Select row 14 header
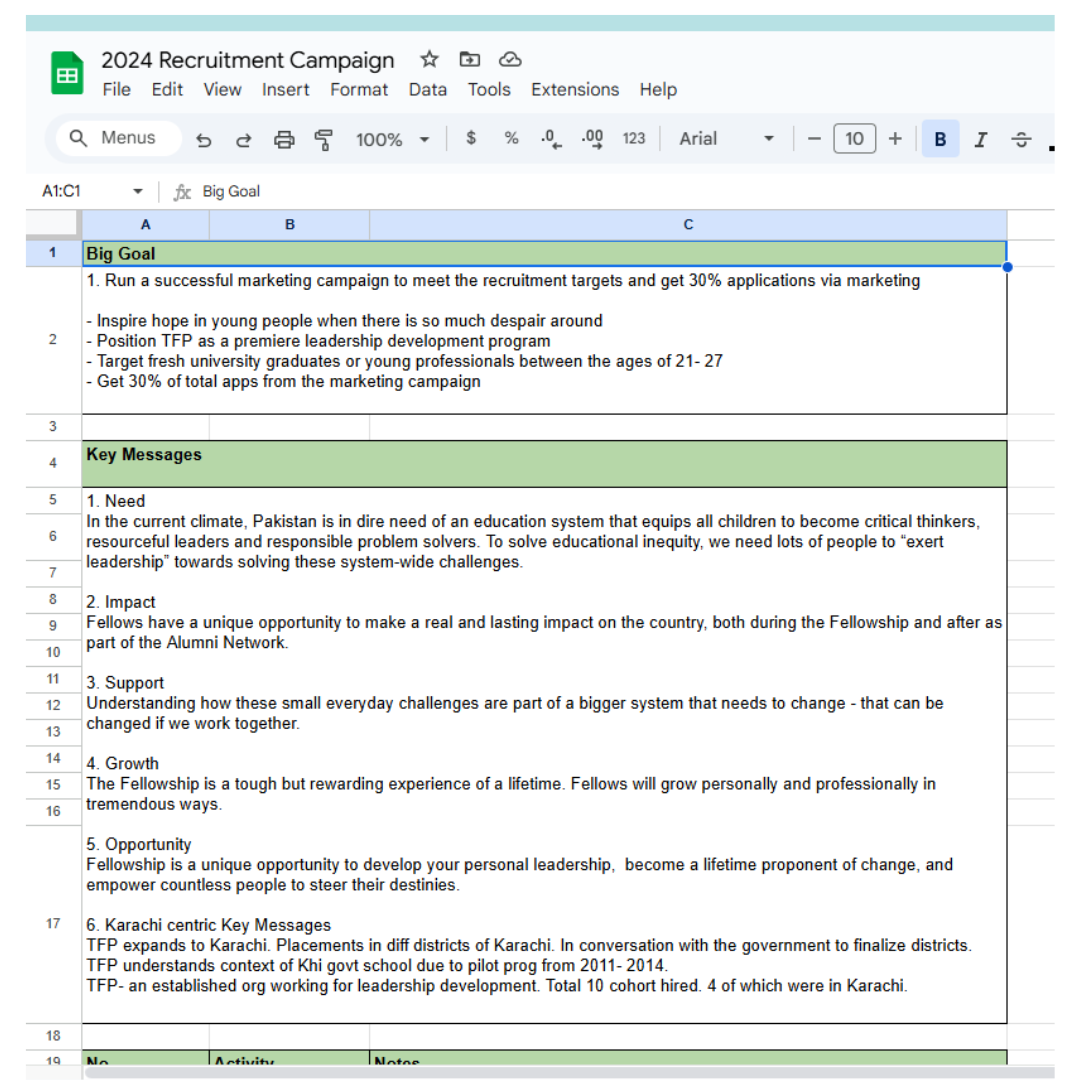Viewport: 1080px width, 1080px height. click(x=53, y=758)
